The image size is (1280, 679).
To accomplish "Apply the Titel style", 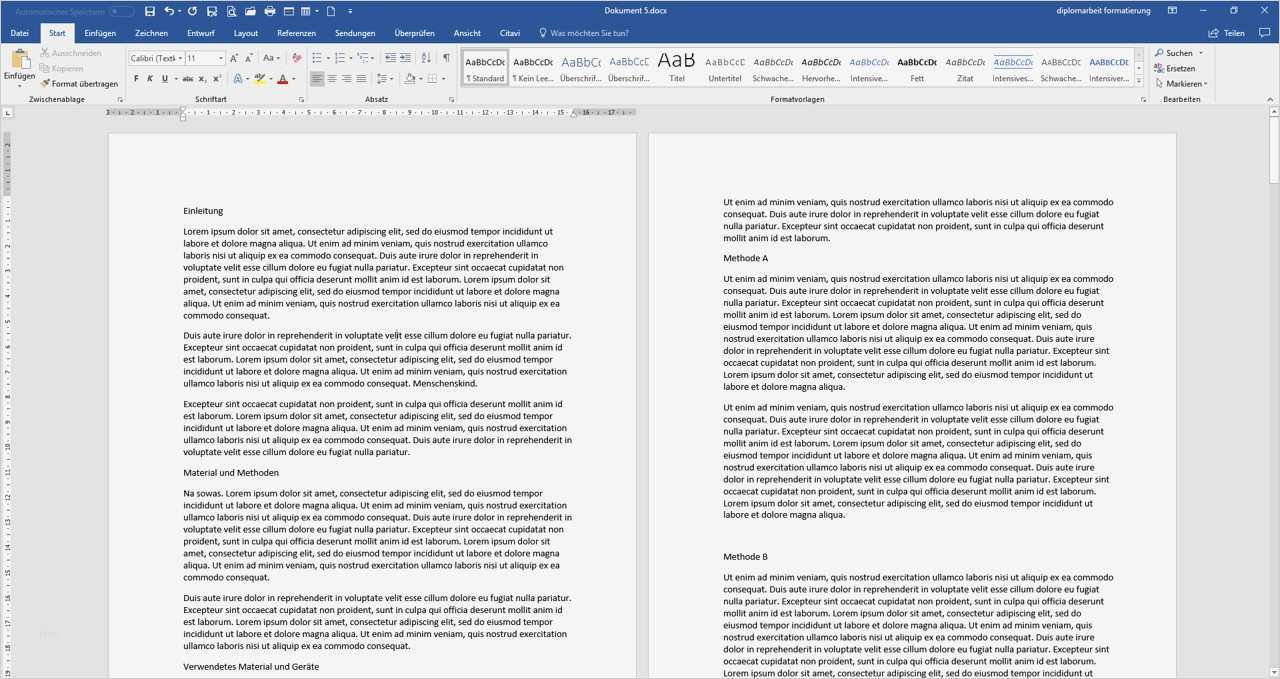I will [677, 67].
